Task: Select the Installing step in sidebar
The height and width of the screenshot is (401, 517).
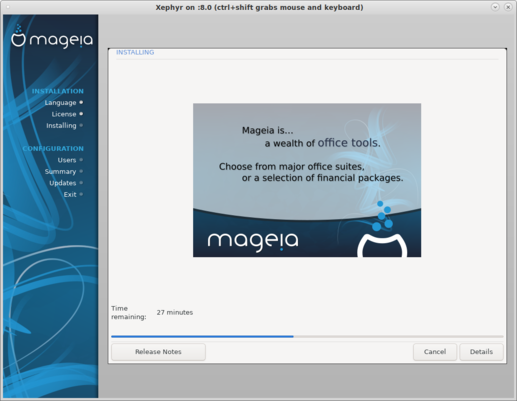Action: click(61, 126)
